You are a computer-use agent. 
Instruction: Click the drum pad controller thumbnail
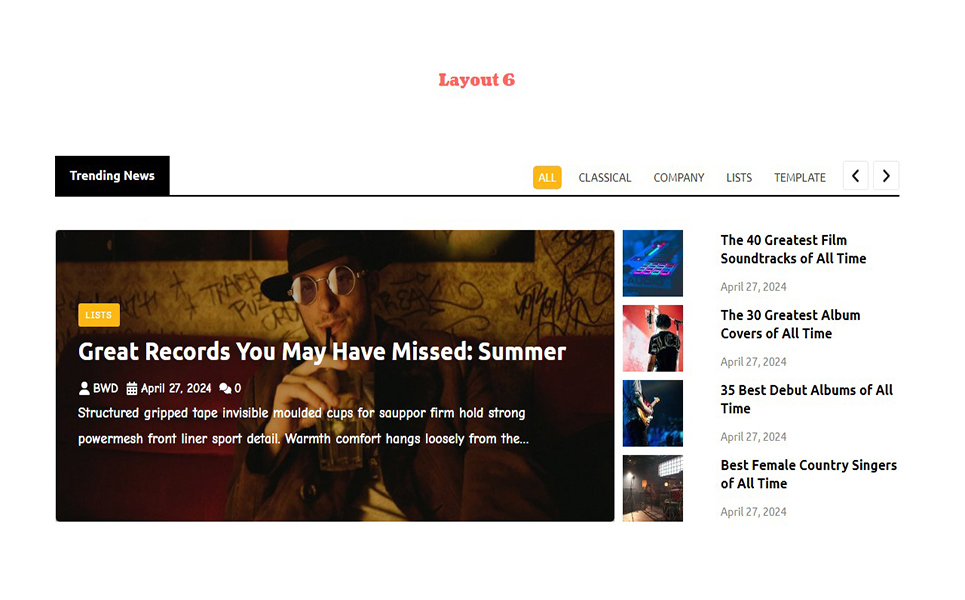(652, 263)
